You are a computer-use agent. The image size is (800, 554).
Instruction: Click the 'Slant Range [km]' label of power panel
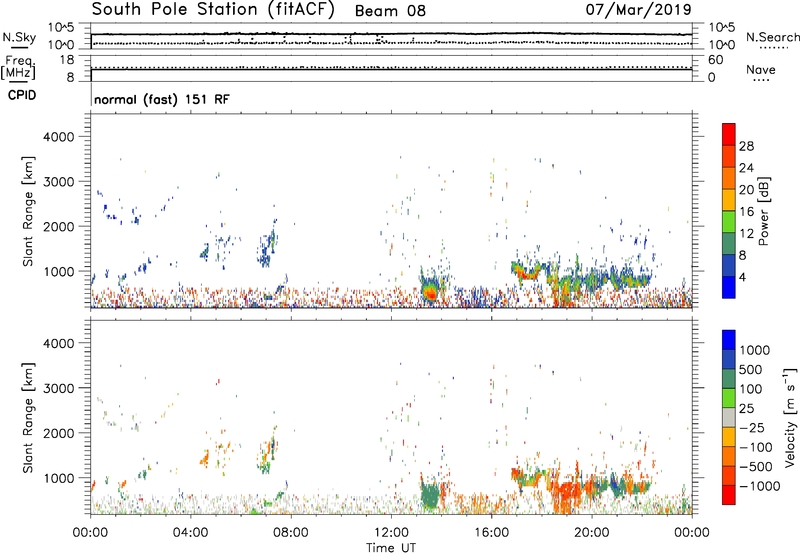point(28,211)
